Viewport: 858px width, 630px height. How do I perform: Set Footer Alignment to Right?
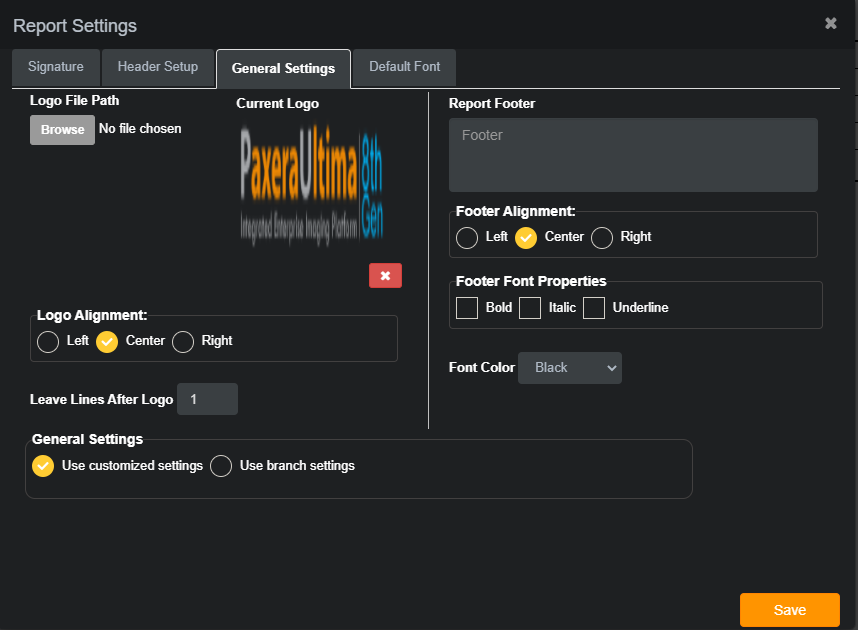[x=602, y=238]
